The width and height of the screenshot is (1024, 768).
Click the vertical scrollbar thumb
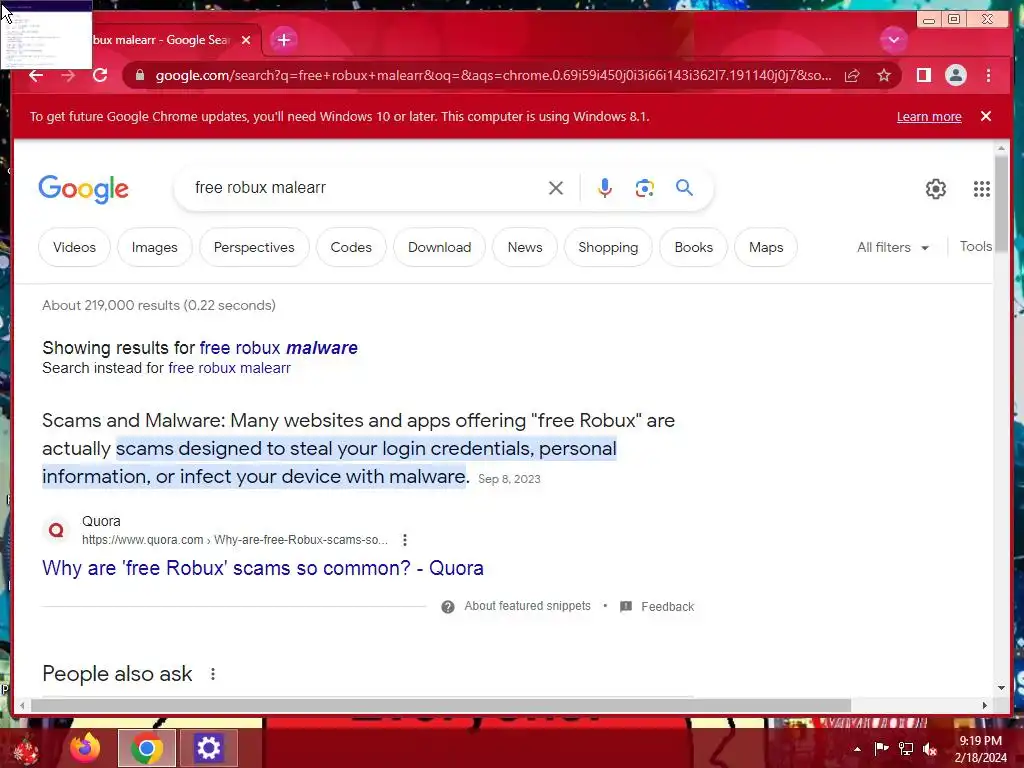pos(1001,202)
